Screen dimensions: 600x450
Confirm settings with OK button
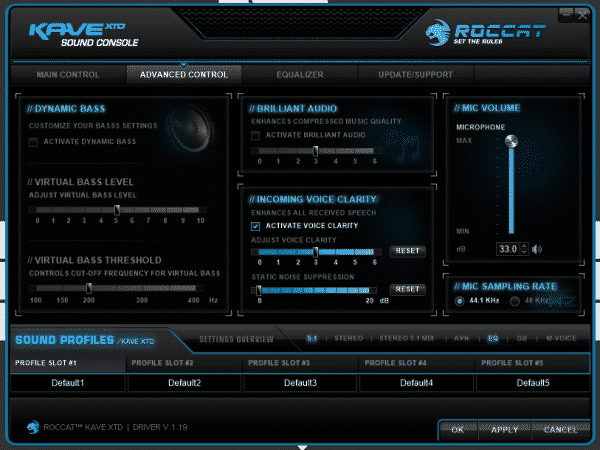(x=458, y=430)
